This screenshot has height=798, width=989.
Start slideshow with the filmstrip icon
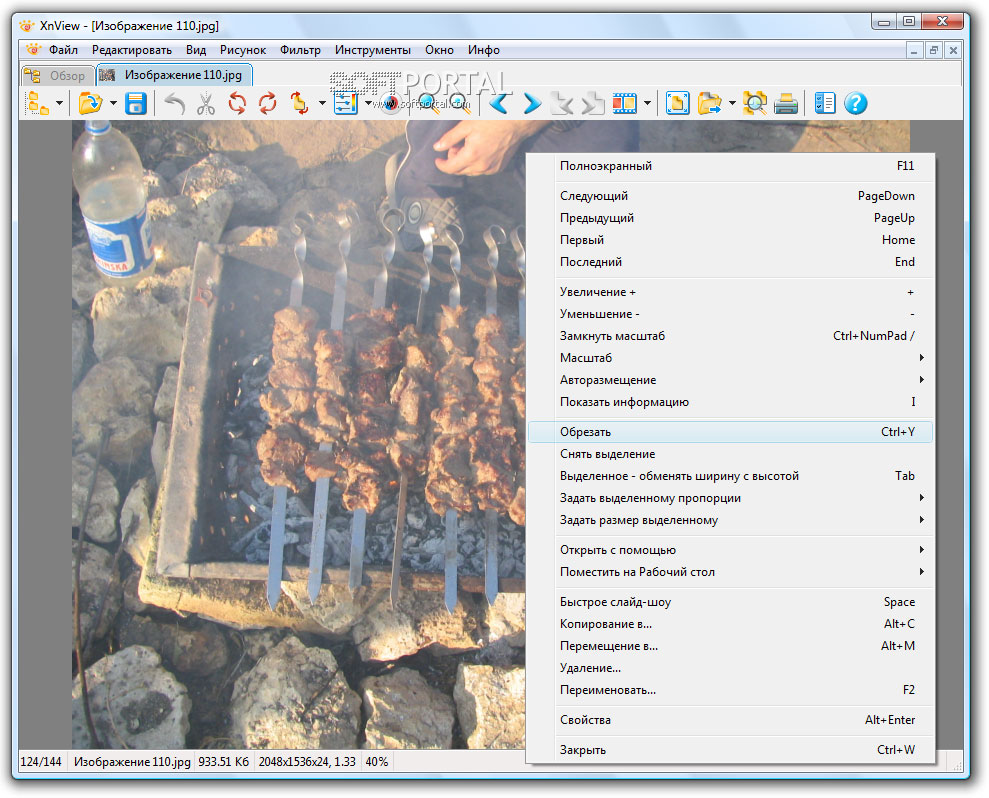point(624,103)
